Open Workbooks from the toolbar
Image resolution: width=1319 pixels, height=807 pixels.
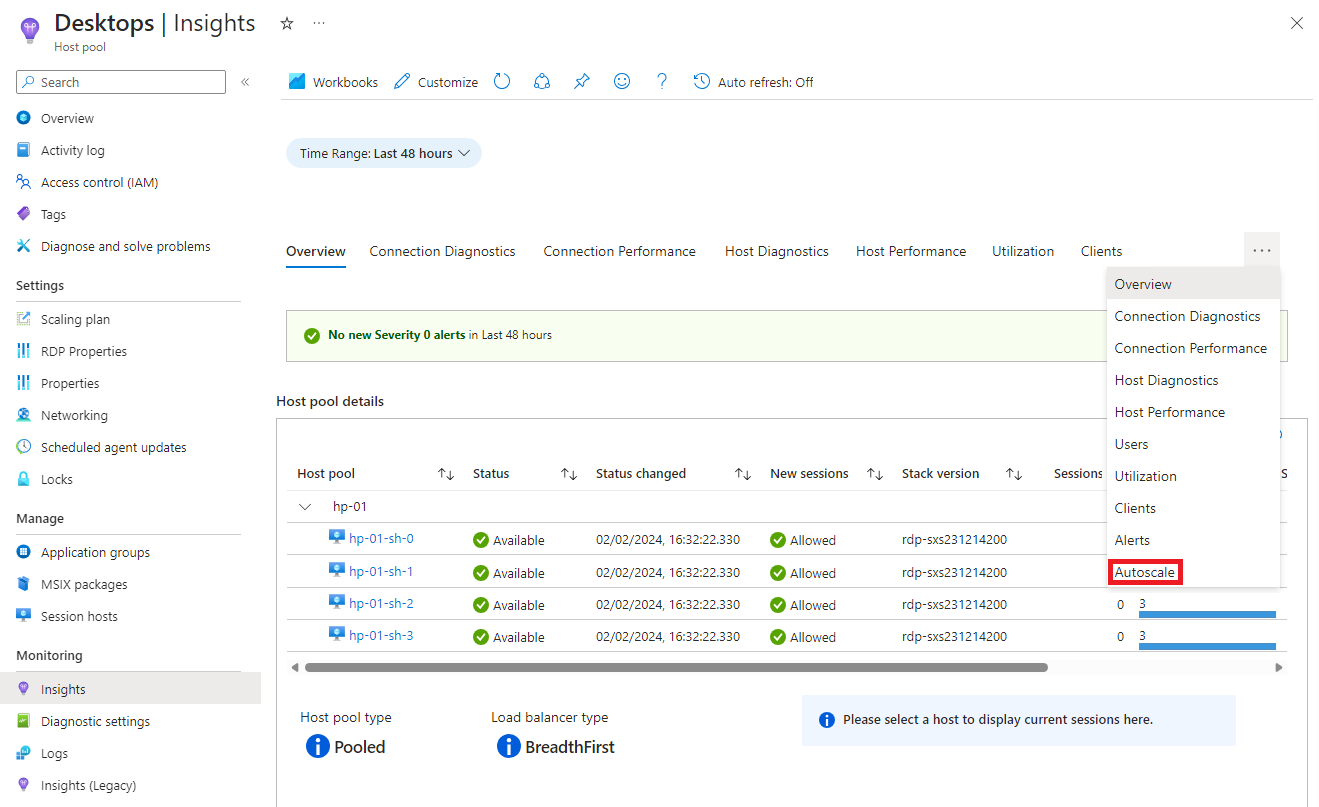tap(333, 82)
